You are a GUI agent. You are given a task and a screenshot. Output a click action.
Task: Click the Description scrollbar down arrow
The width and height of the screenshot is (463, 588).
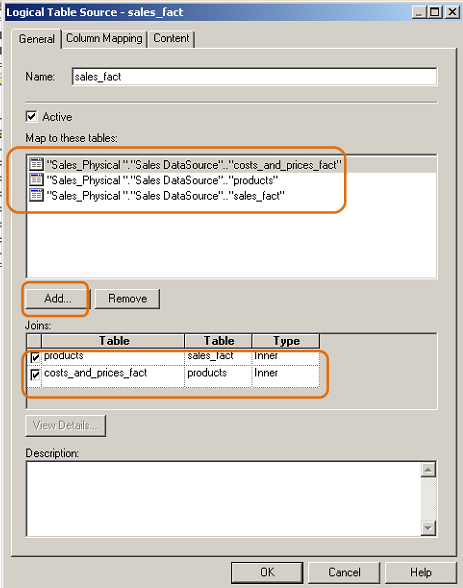[428, 528]
